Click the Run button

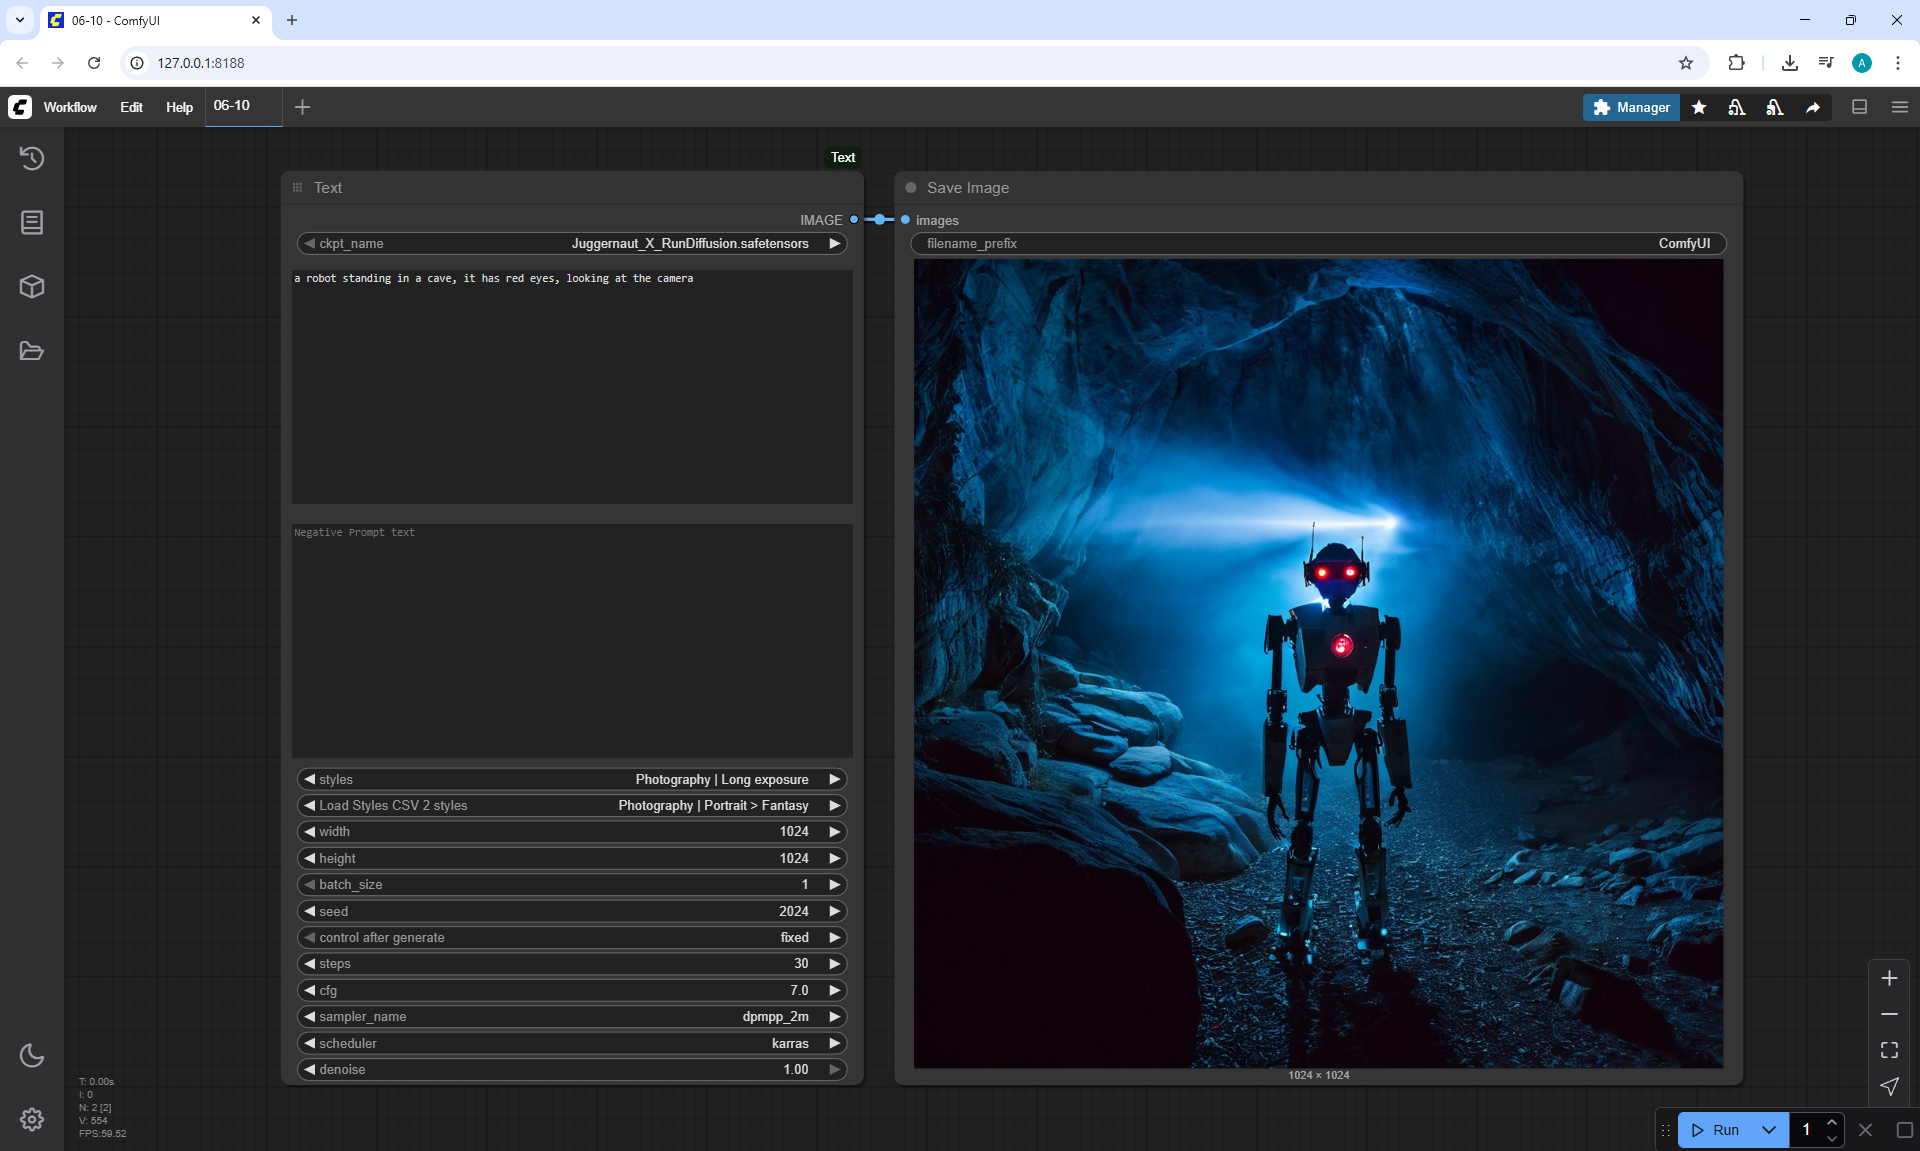pyautogui.click(x=1716, y=1130)
